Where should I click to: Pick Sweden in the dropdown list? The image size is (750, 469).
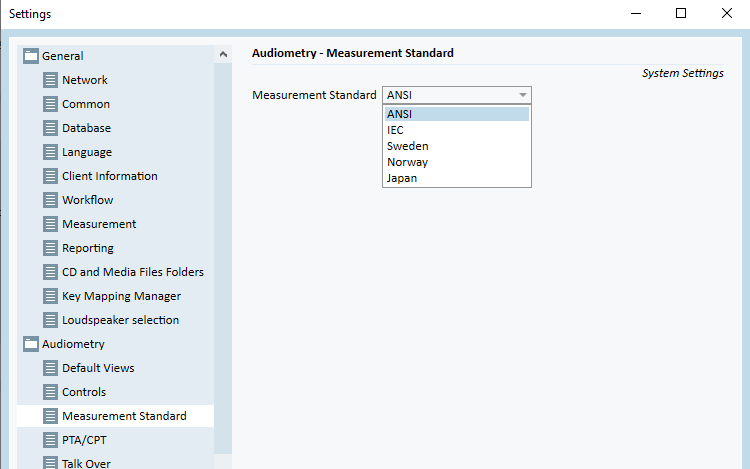click(457, 146)
